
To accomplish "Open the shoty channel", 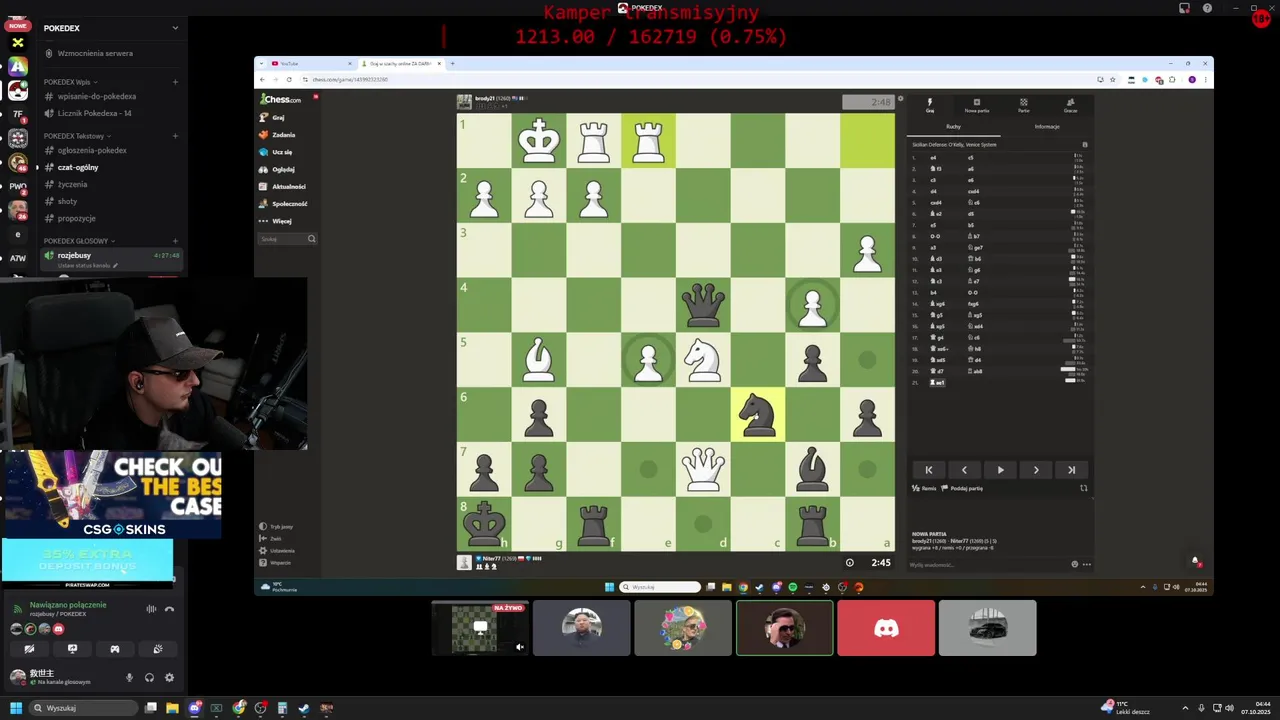I will point(67,201).
